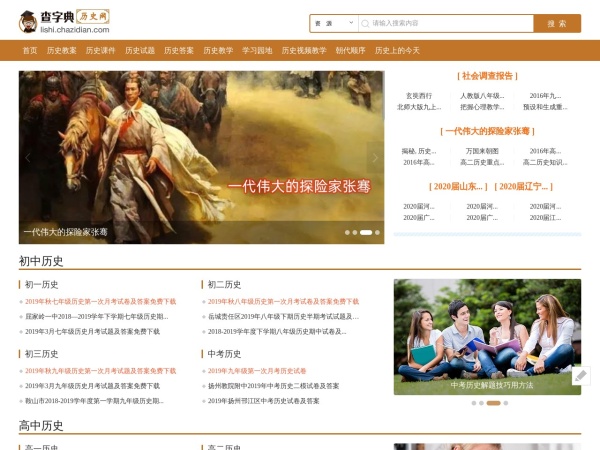Click the pencil edit floating icon
The width and height of the screenshot is (600, 450).
(580, 376)
